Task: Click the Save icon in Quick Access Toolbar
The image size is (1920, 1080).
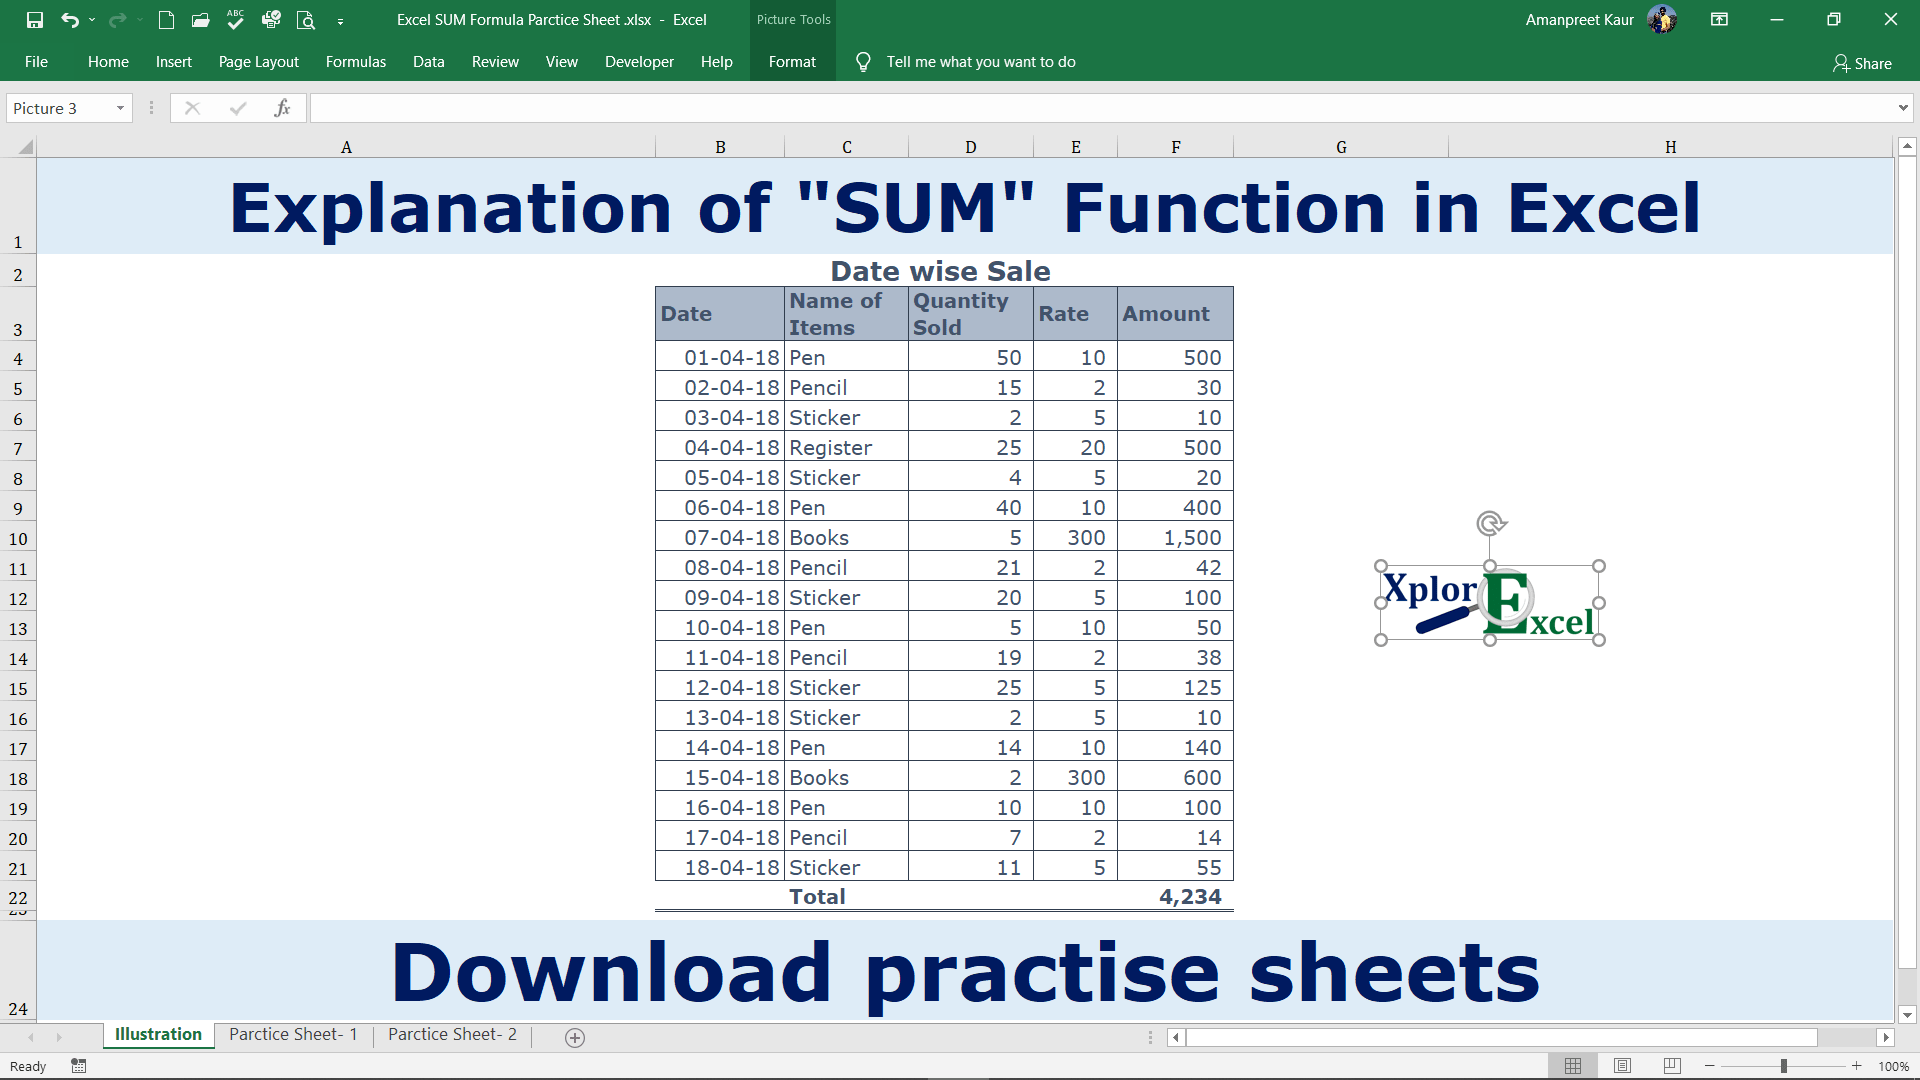Action: 35,20
